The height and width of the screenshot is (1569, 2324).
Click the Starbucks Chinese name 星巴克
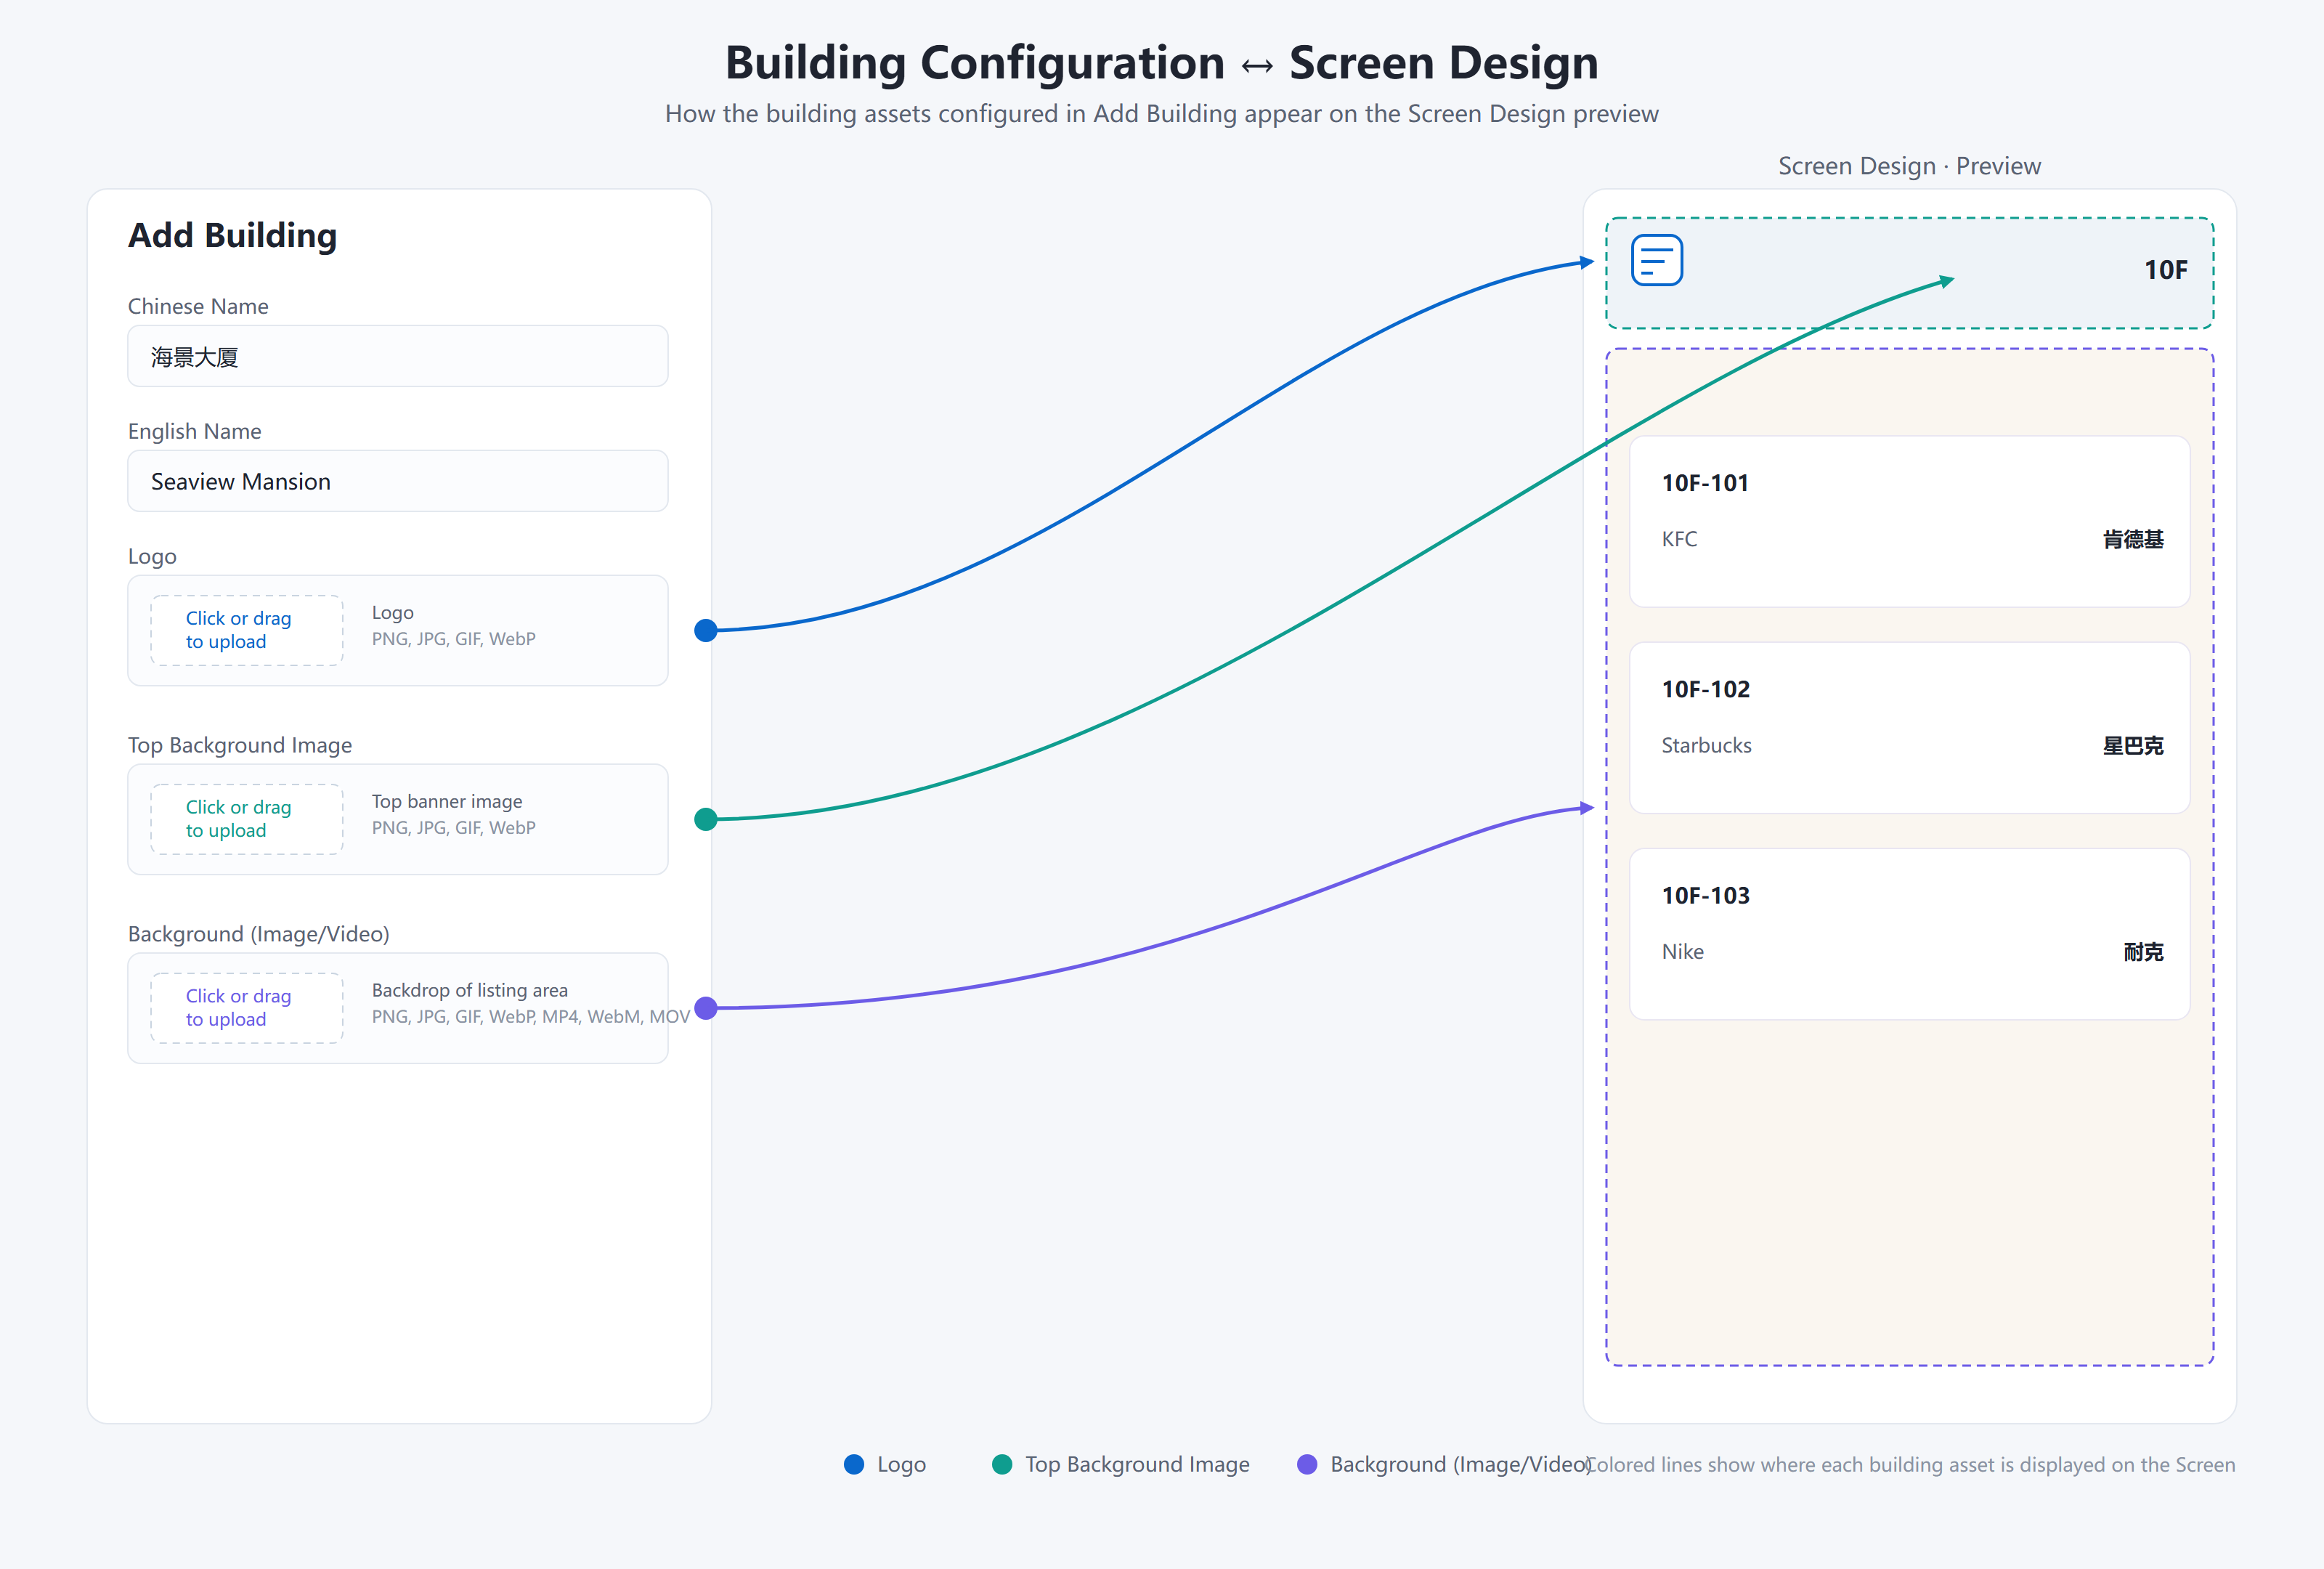click(2133, 745)
